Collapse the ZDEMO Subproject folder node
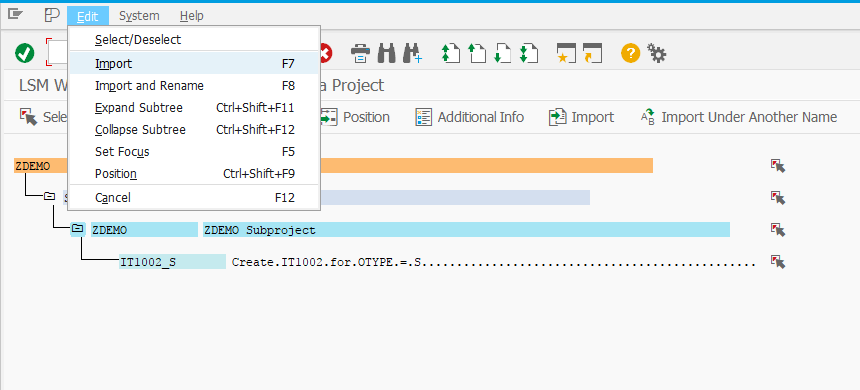The image size is (860, 390). point(78,229)
